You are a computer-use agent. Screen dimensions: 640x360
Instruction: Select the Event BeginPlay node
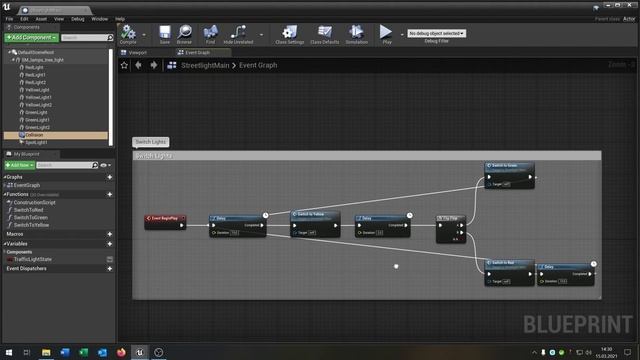click(165, 222)
